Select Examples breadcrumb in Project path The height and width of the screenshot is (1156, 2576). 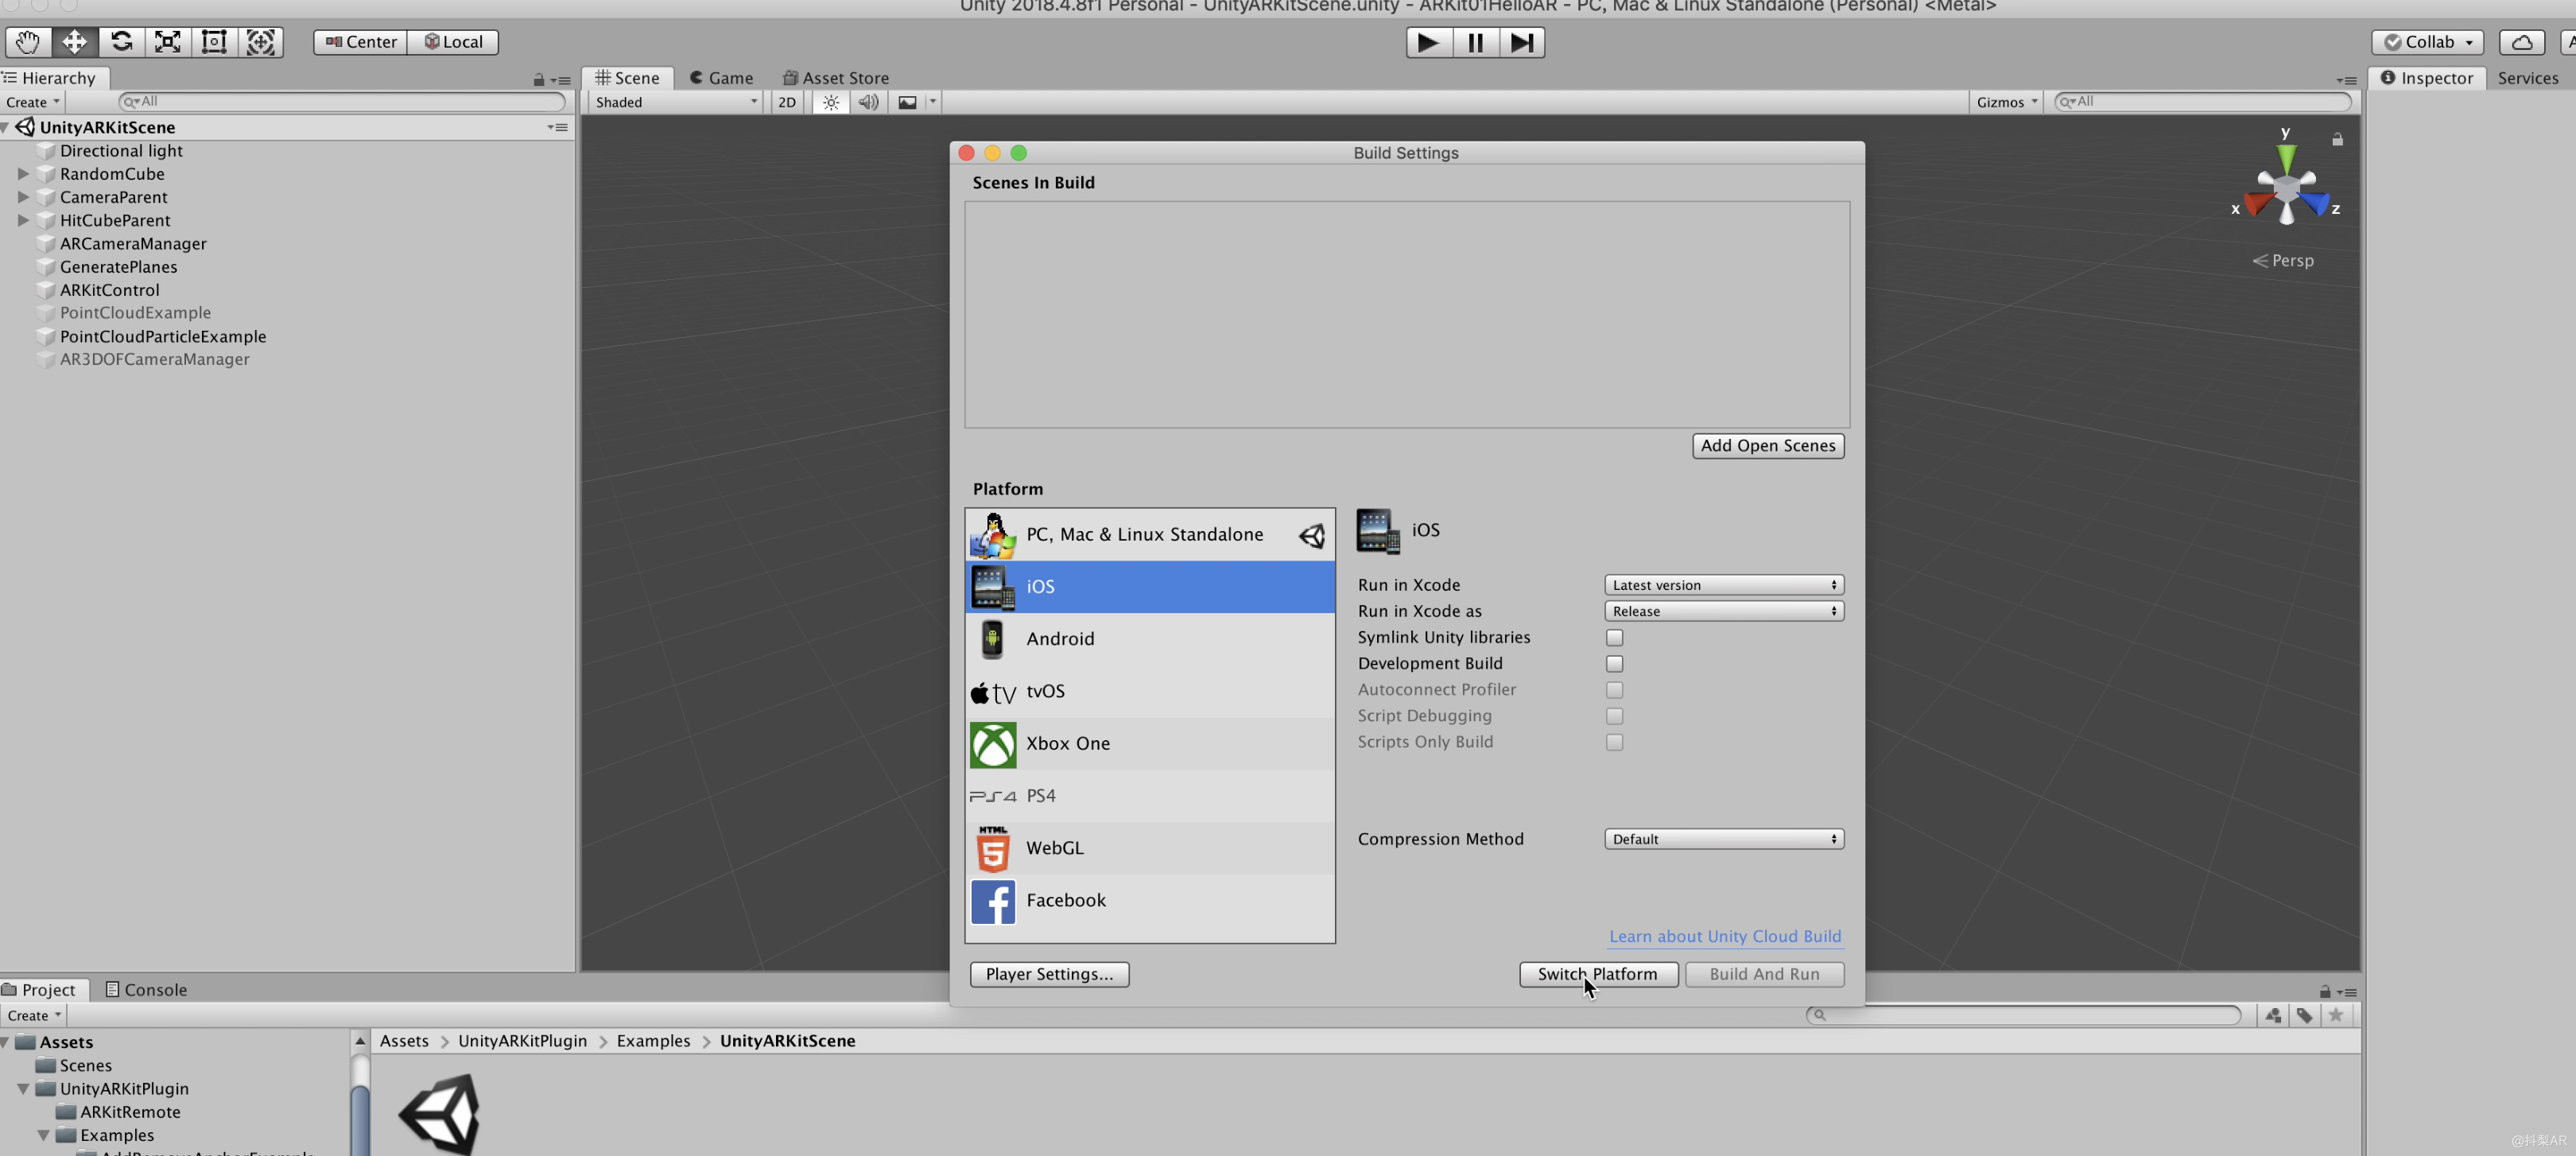click(x=653, y=1041)
